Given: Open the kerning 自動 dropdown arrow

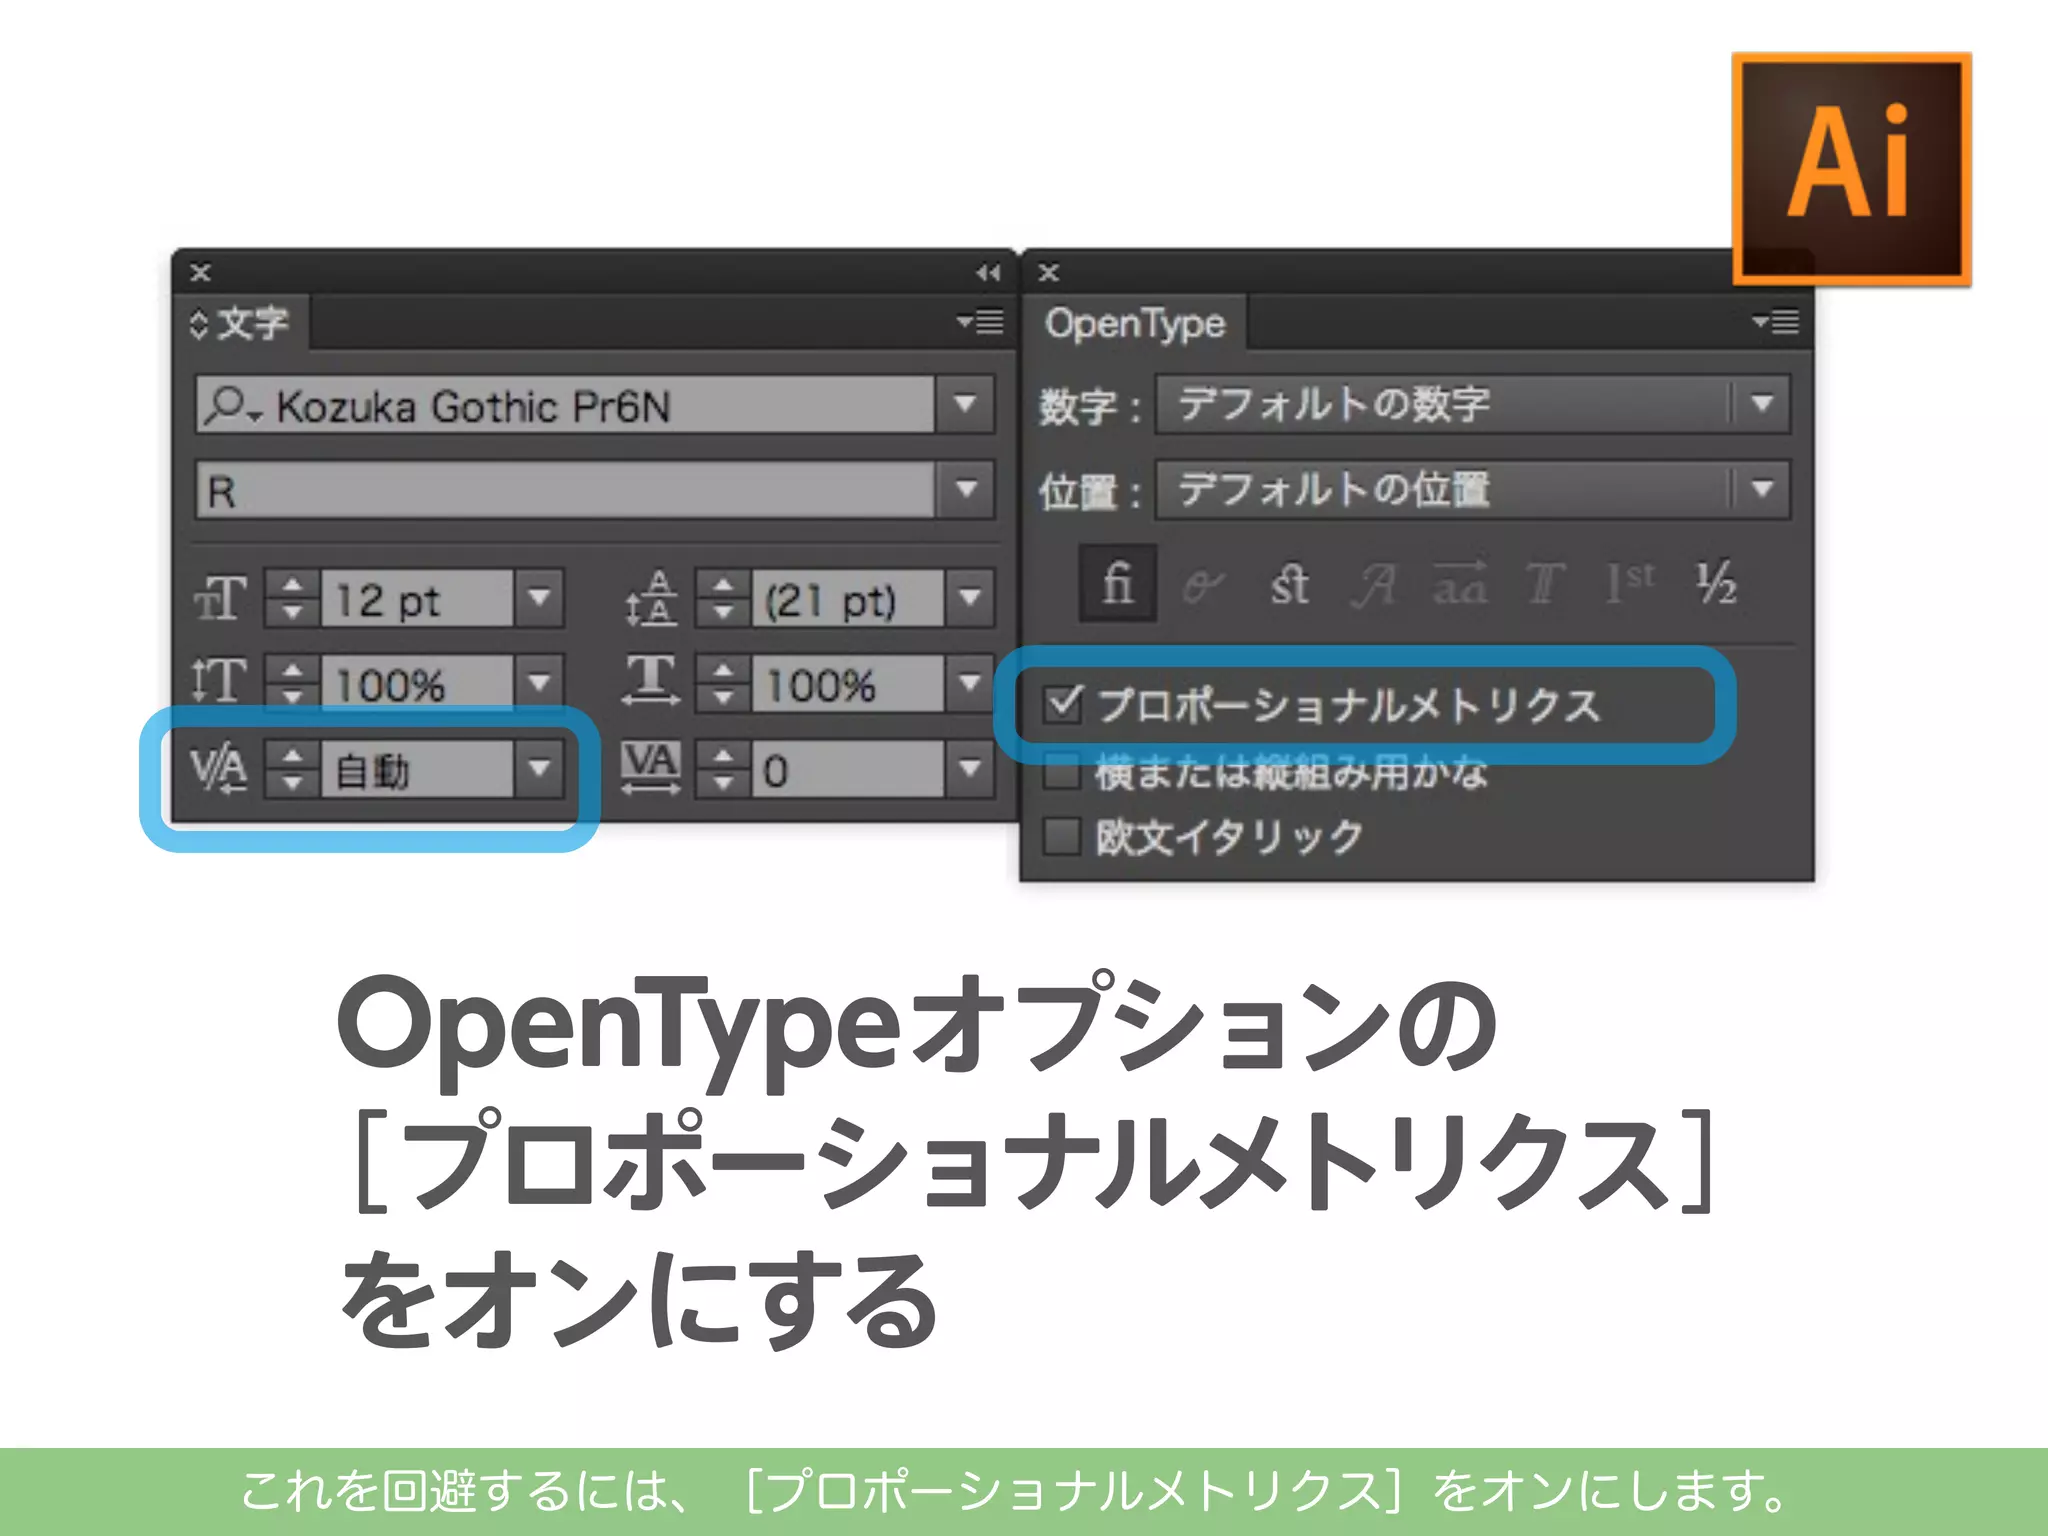Looking at the screenshot, I should point(540,768).
